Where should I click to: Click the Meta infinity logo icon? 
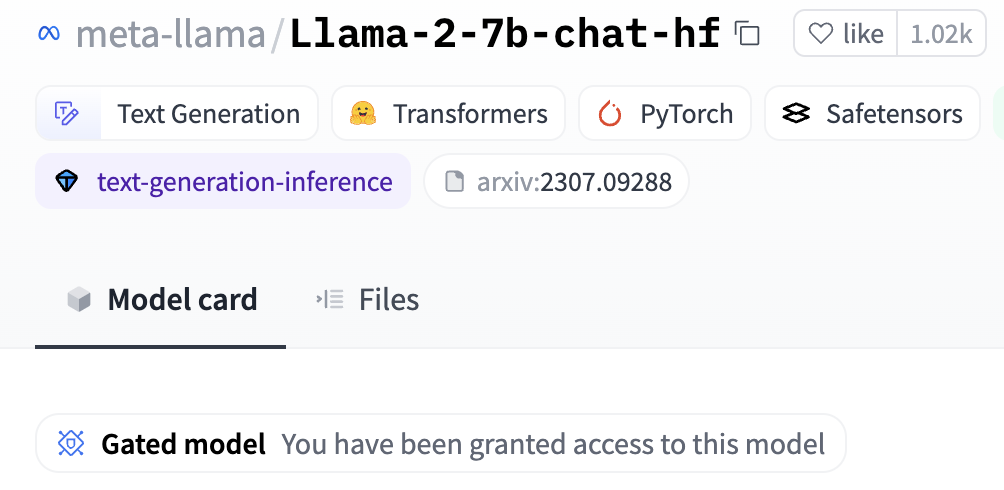[x=49, y=33]
